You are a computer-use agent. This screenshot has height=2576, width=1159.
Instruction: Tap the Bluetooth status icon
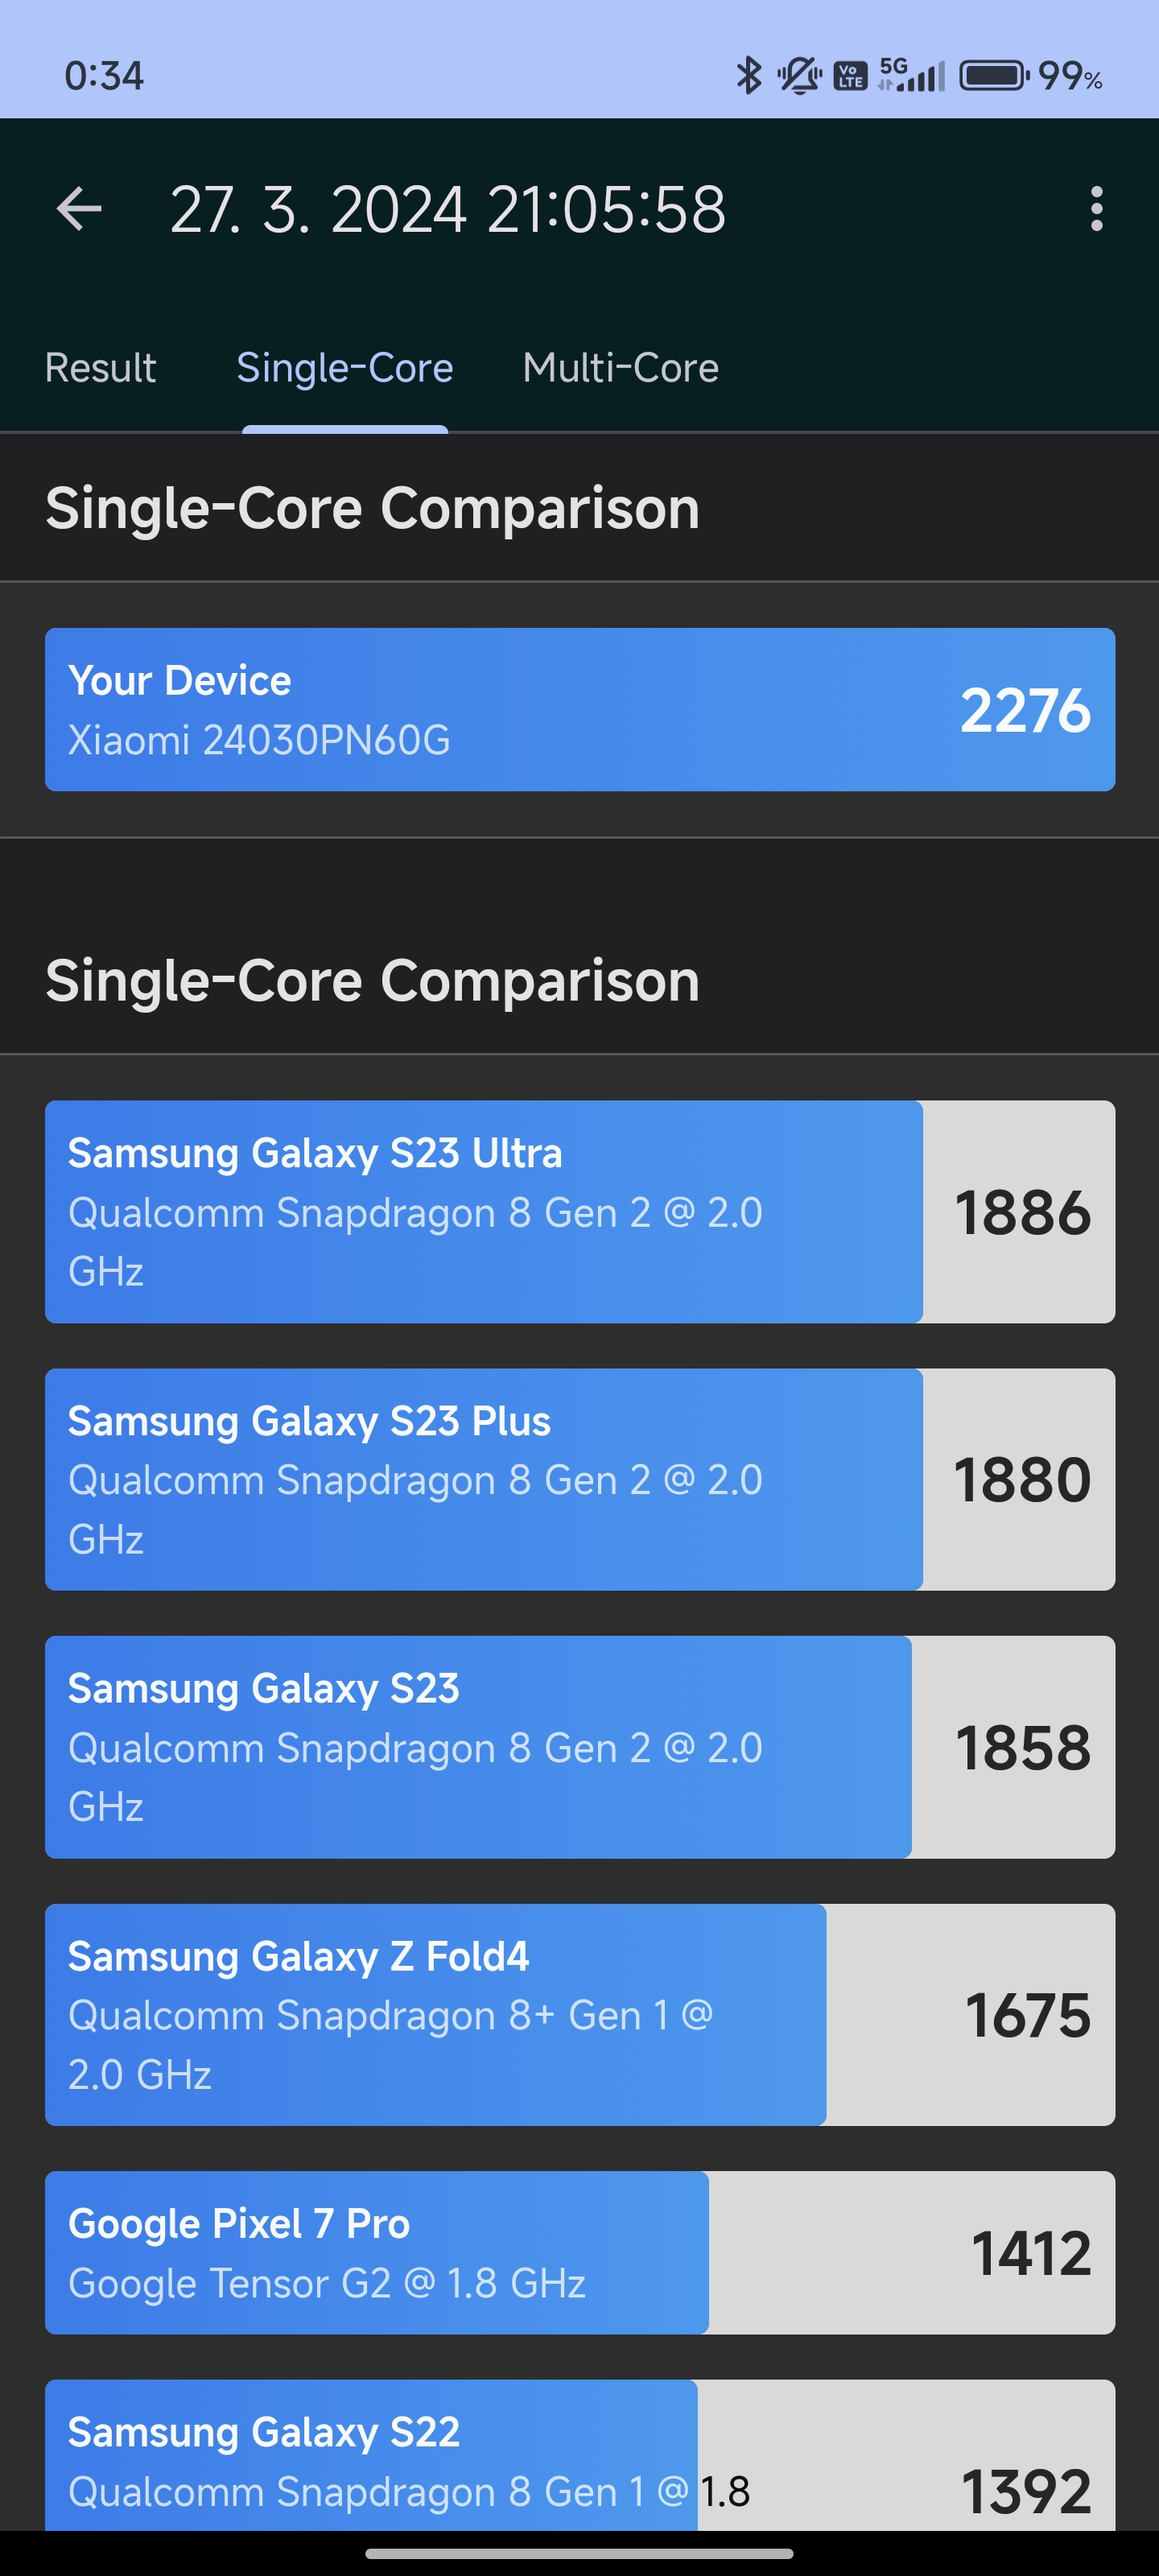[x=748, y=76]
